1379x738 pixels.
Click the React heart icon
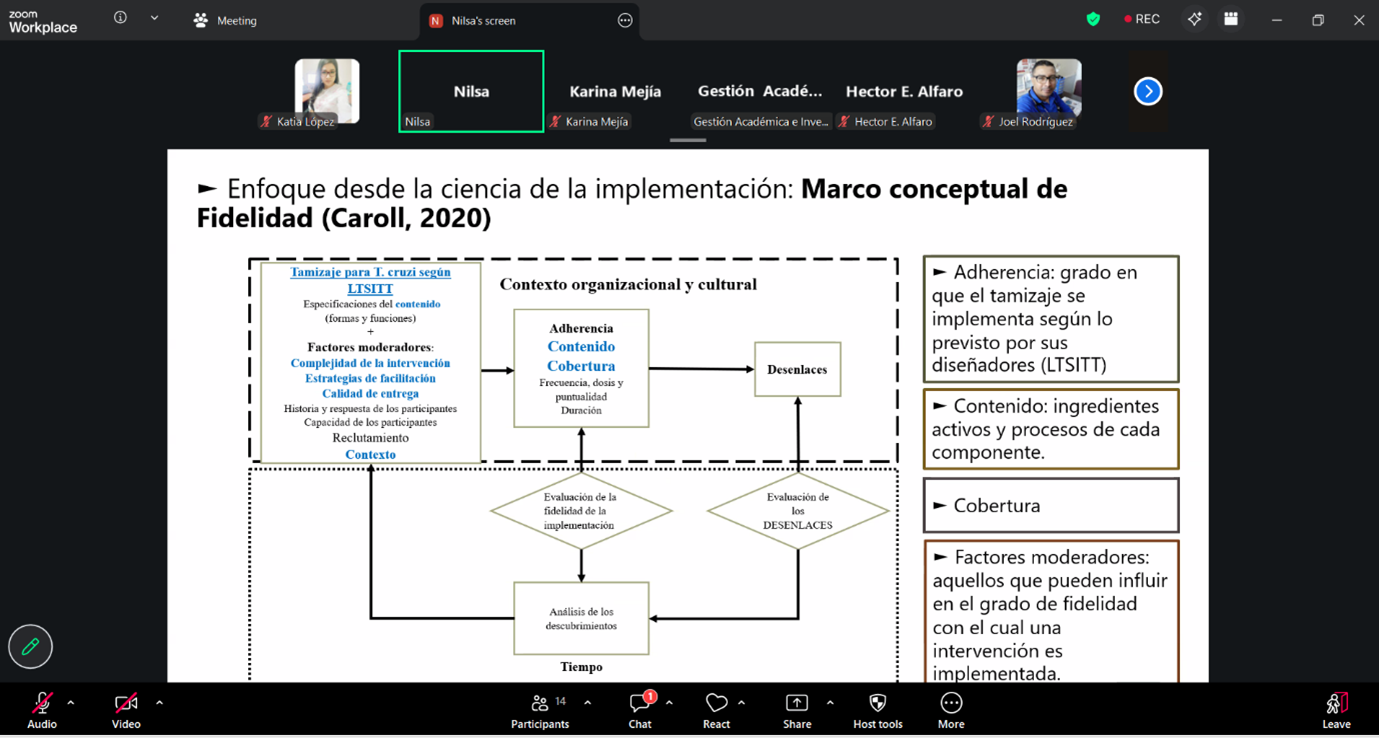click(x=716, y=710)
